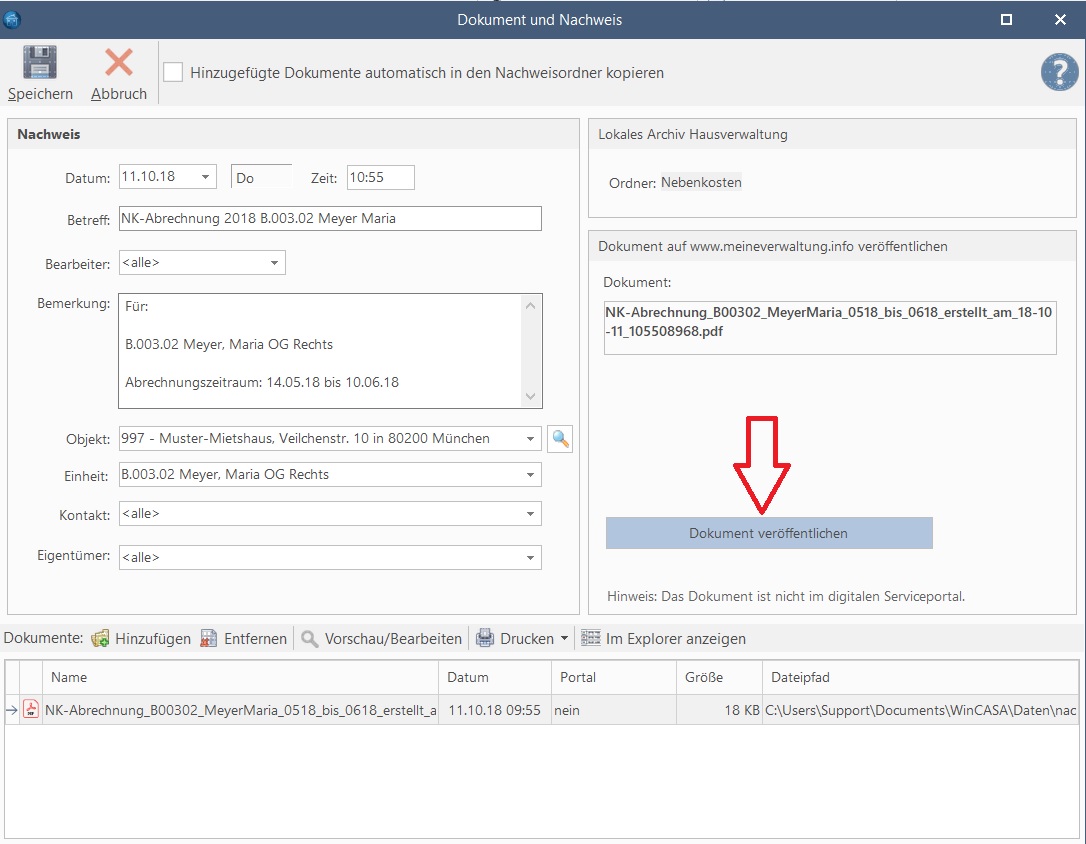Expand the Einheit dropdown list

pyautogui.click(x=530, y=475)
